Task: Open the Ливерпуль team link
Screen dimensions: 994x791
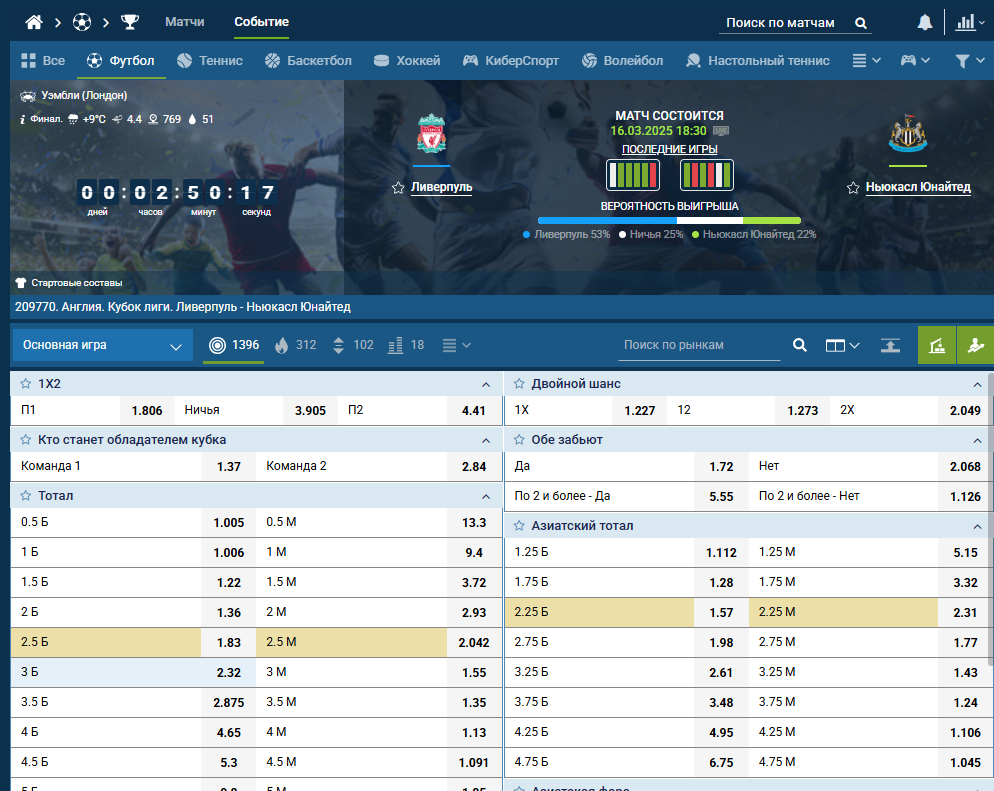Action: 441,187
